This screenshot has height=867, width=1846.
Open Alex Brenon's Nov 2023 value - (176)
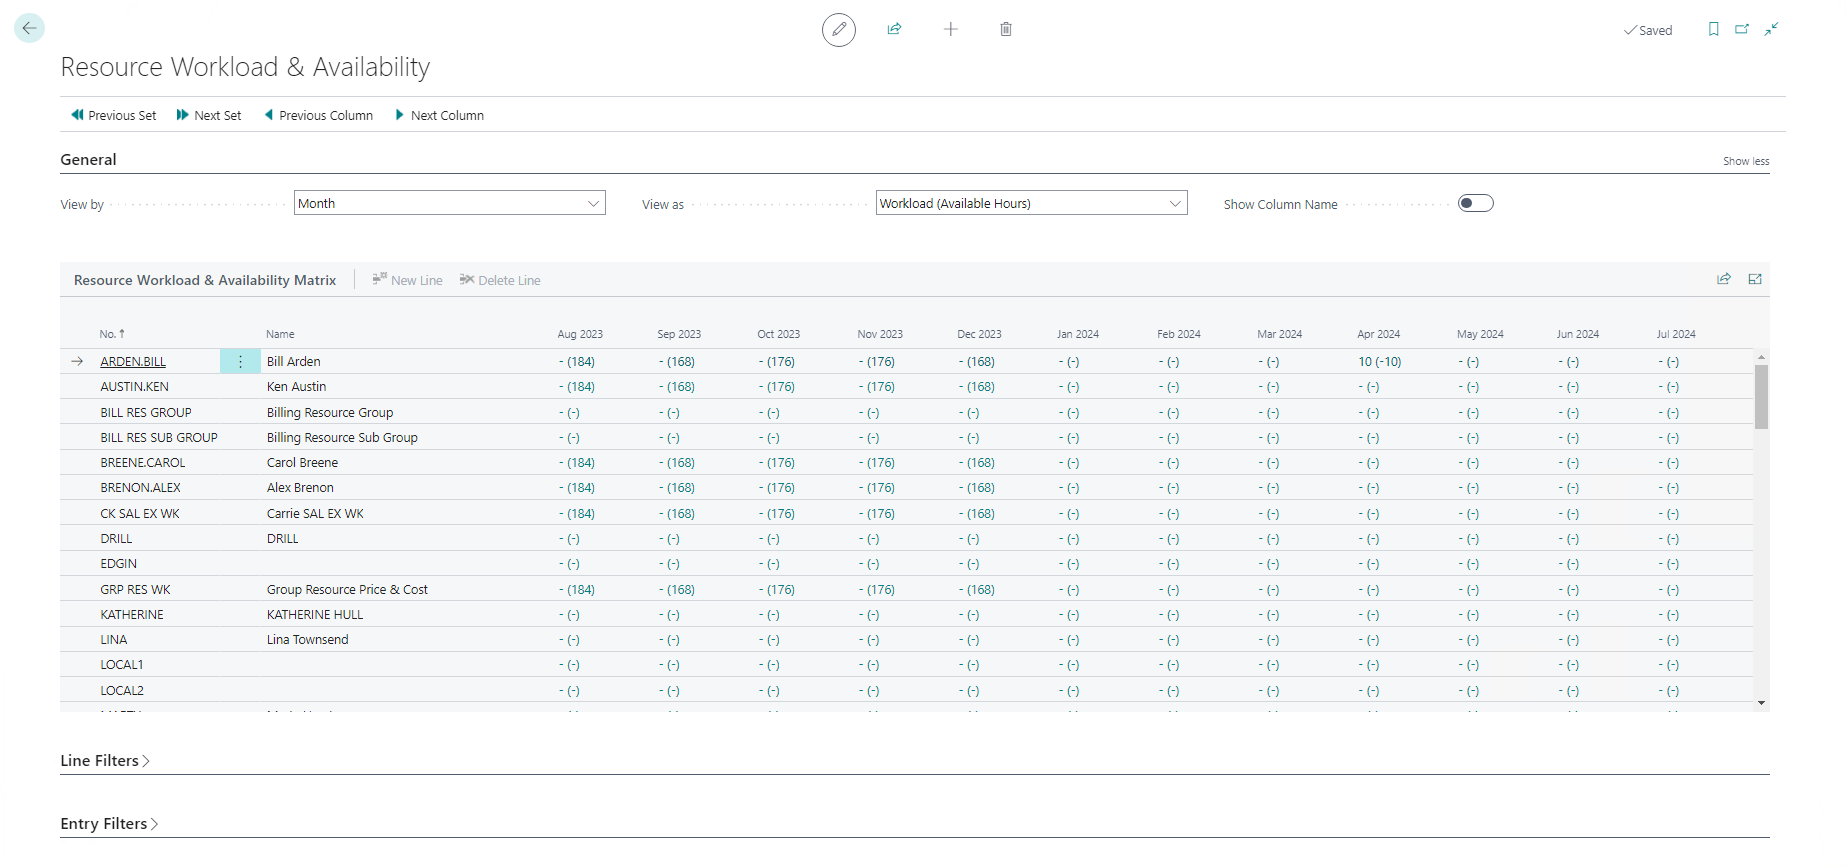click(x=877, y=488)
